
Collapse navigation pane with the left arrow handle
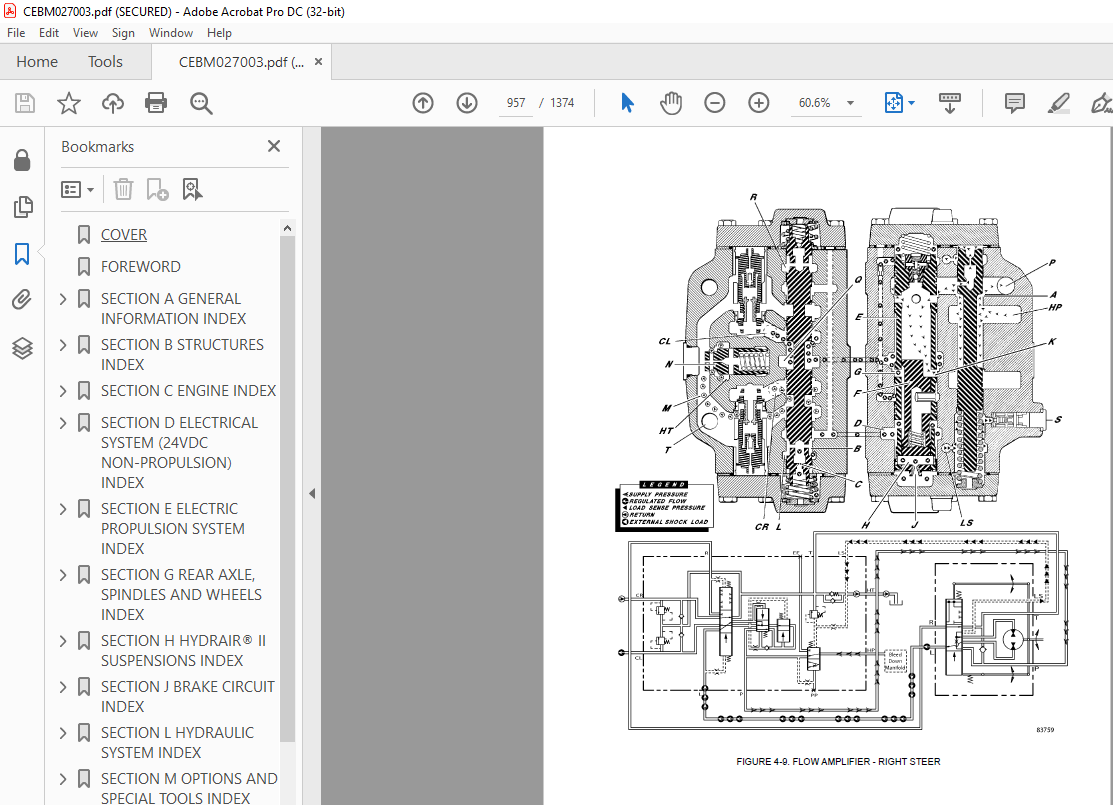point(312,493)
